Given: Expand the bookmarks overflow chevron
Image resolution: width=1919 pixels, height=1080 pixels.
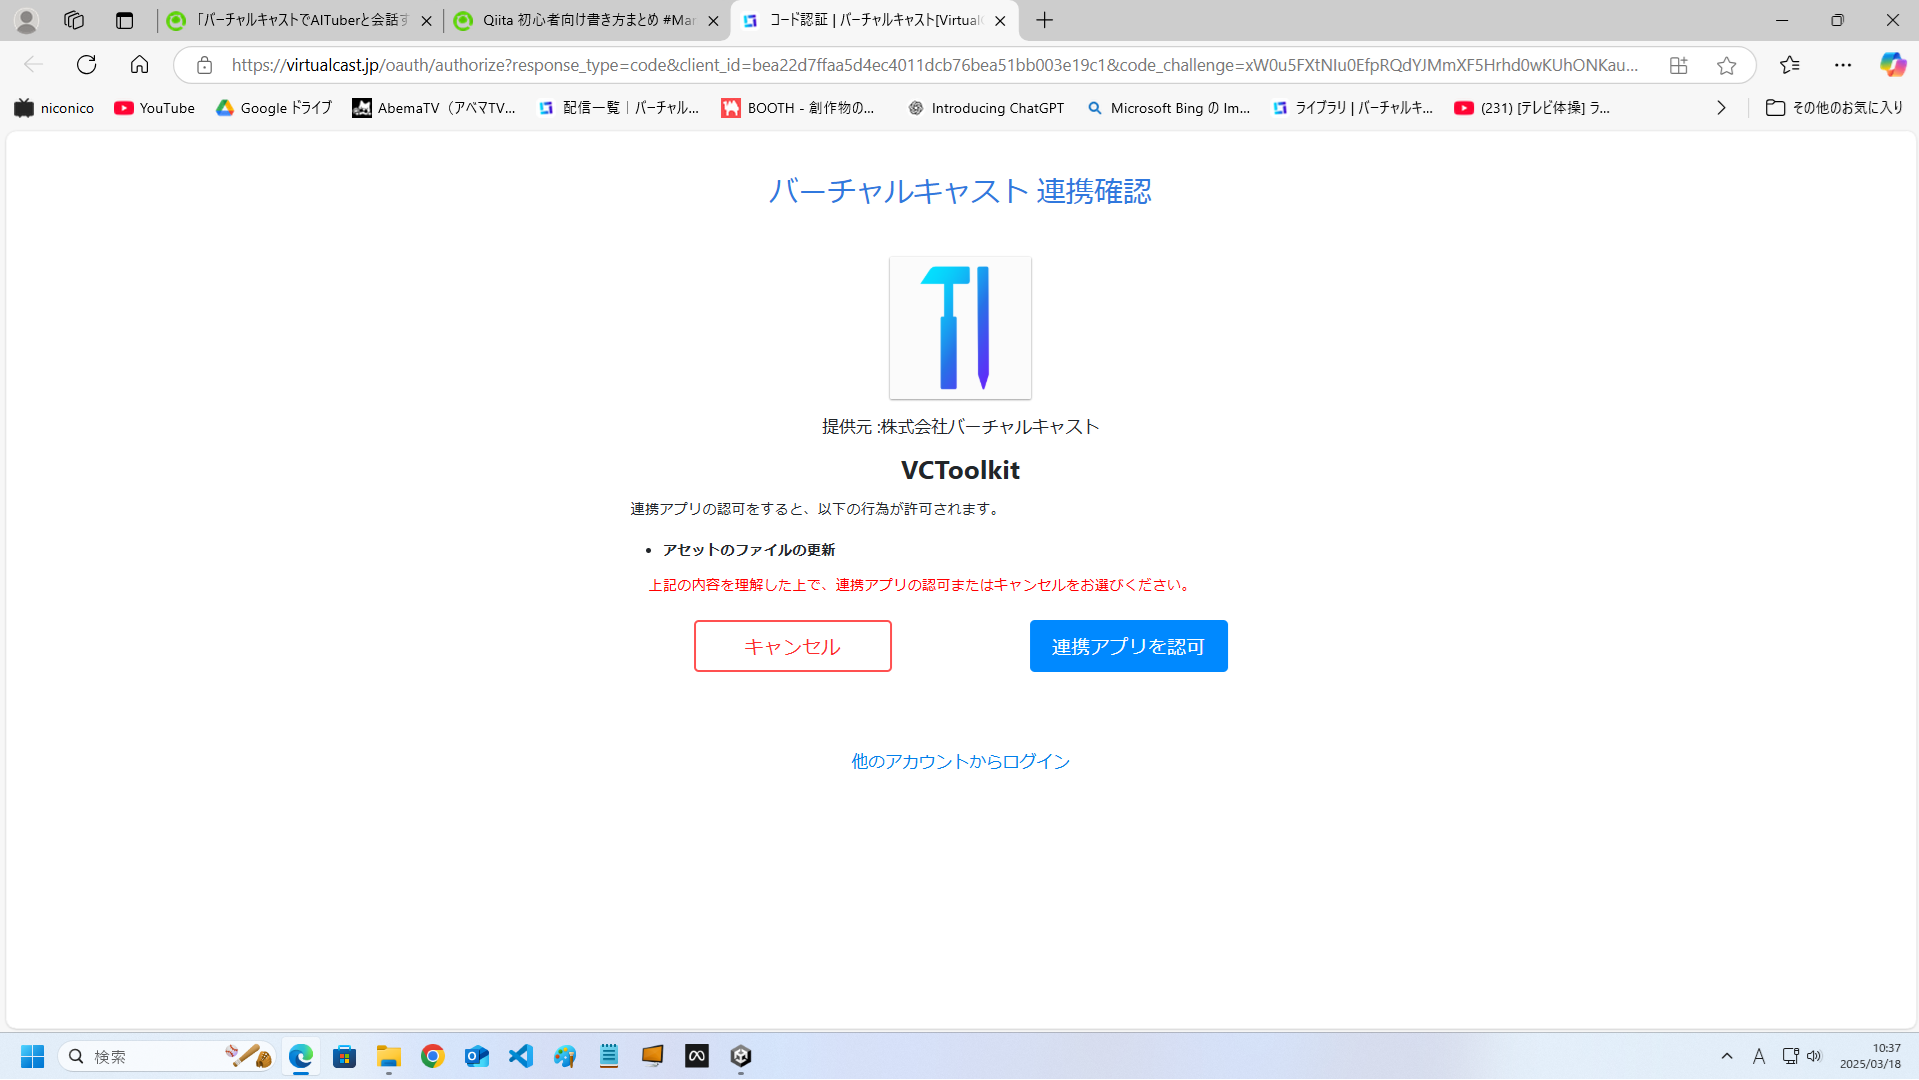Looking at the screenshot, I should click(1721, 108).
